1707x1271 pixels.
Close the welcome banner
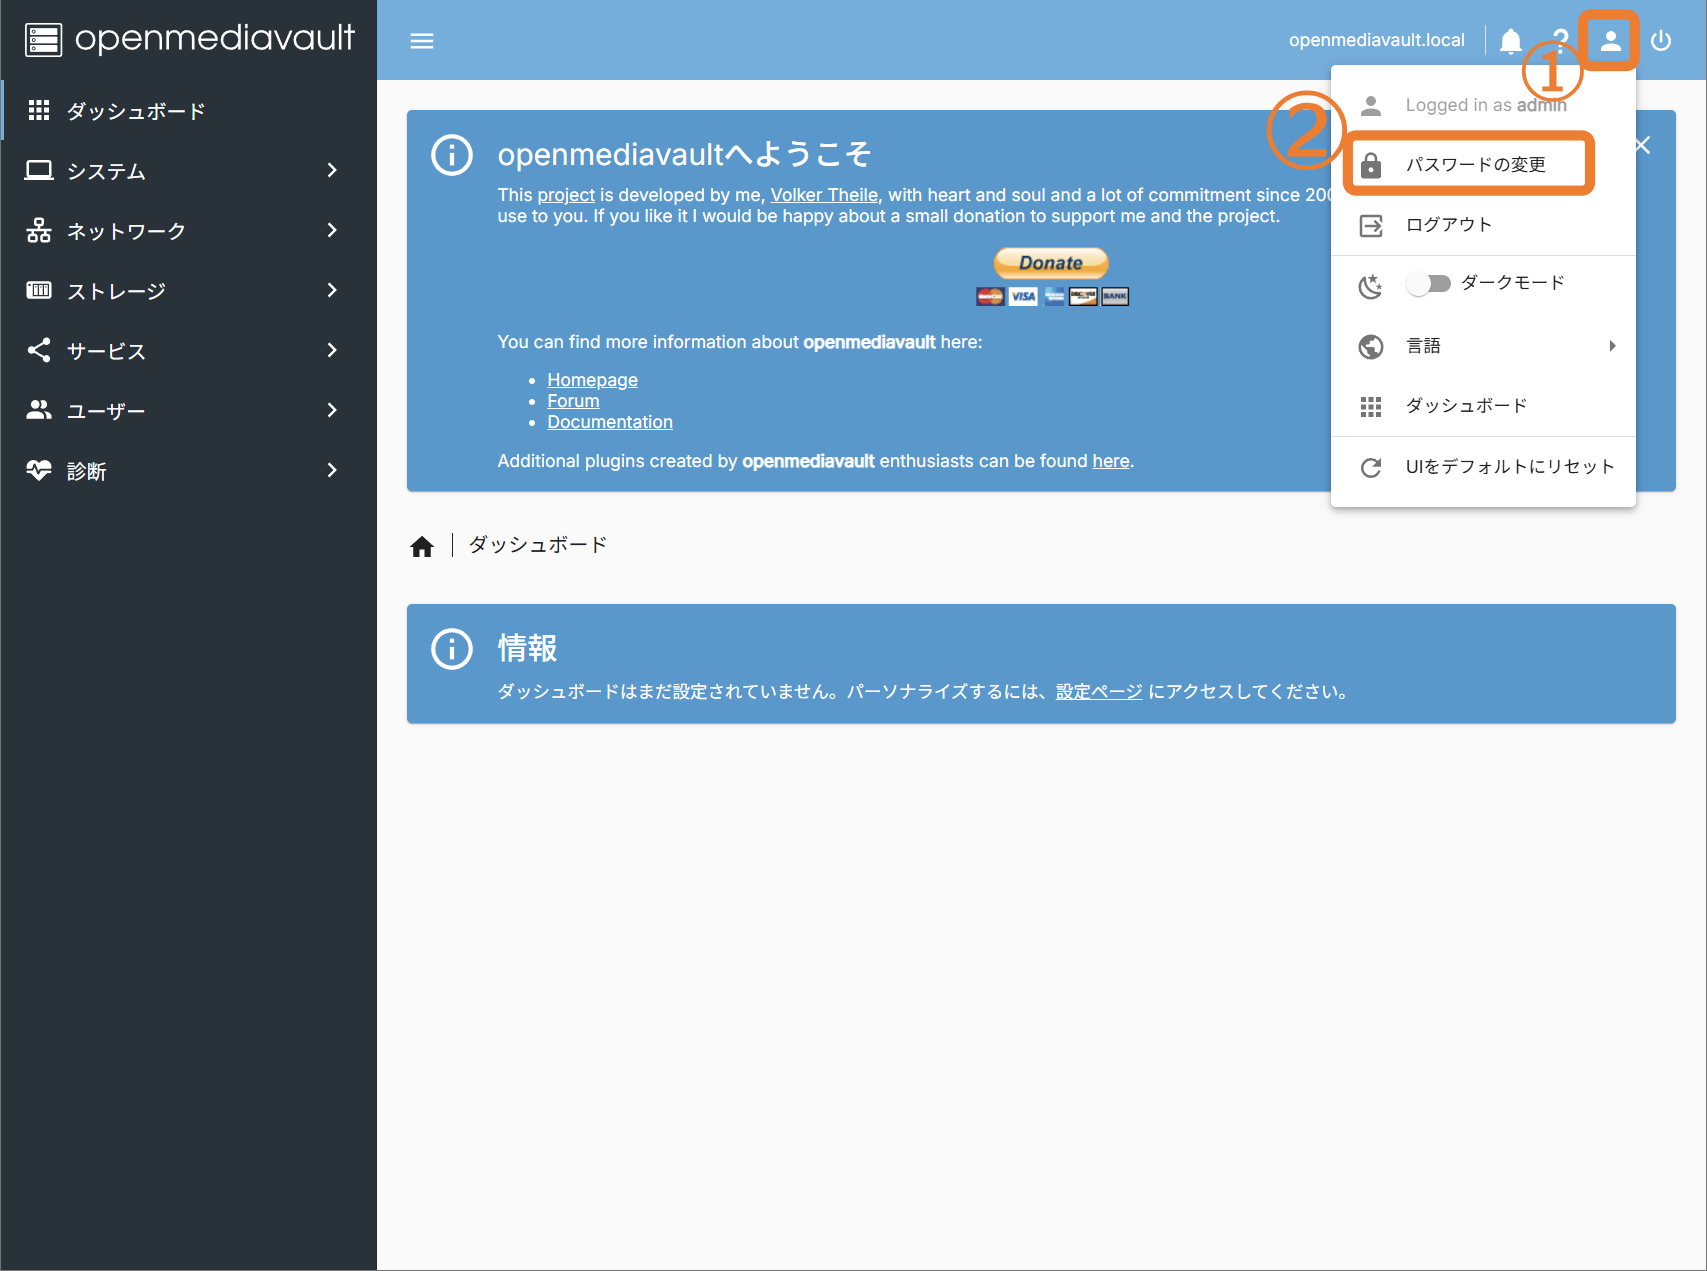(x=1643, y=146)
